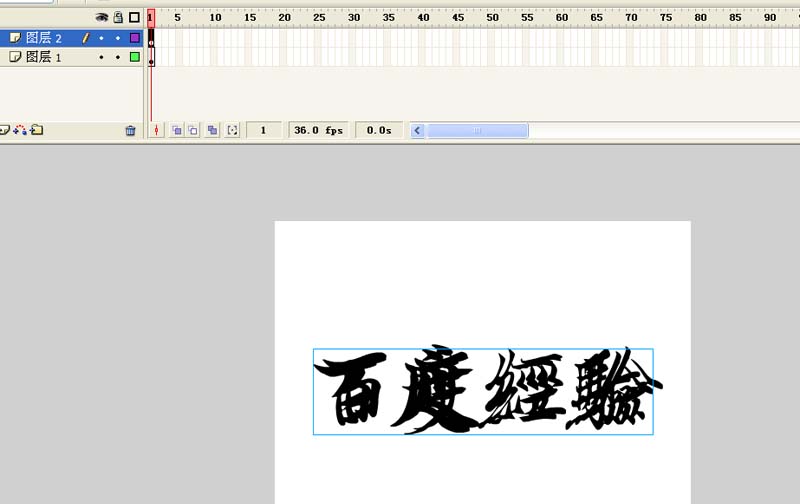Click the 36.0 fps frame rate
This screenshot has height=504, width=800.
[318, 131]
